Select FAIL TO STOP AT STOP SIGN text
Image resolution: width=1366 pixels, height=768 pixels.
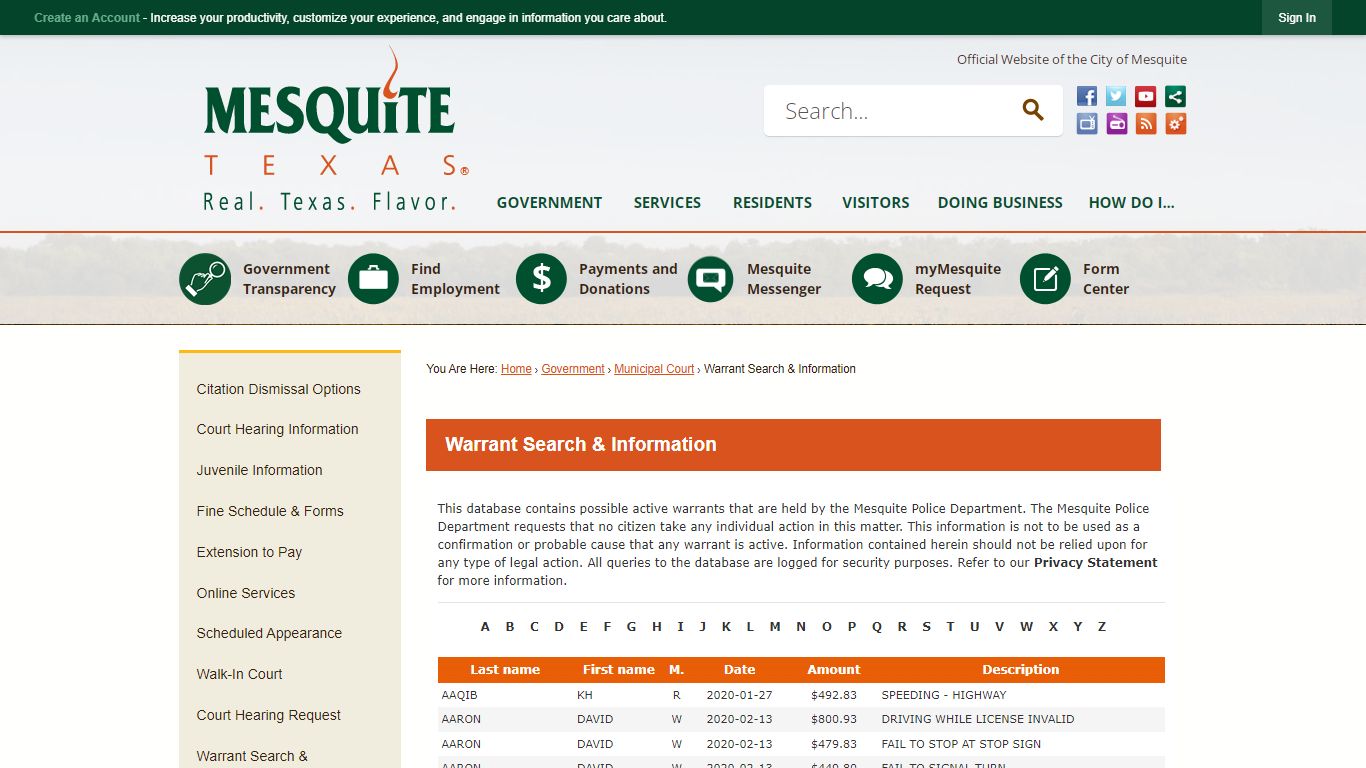pyautogui.click(x=961, y=744)
